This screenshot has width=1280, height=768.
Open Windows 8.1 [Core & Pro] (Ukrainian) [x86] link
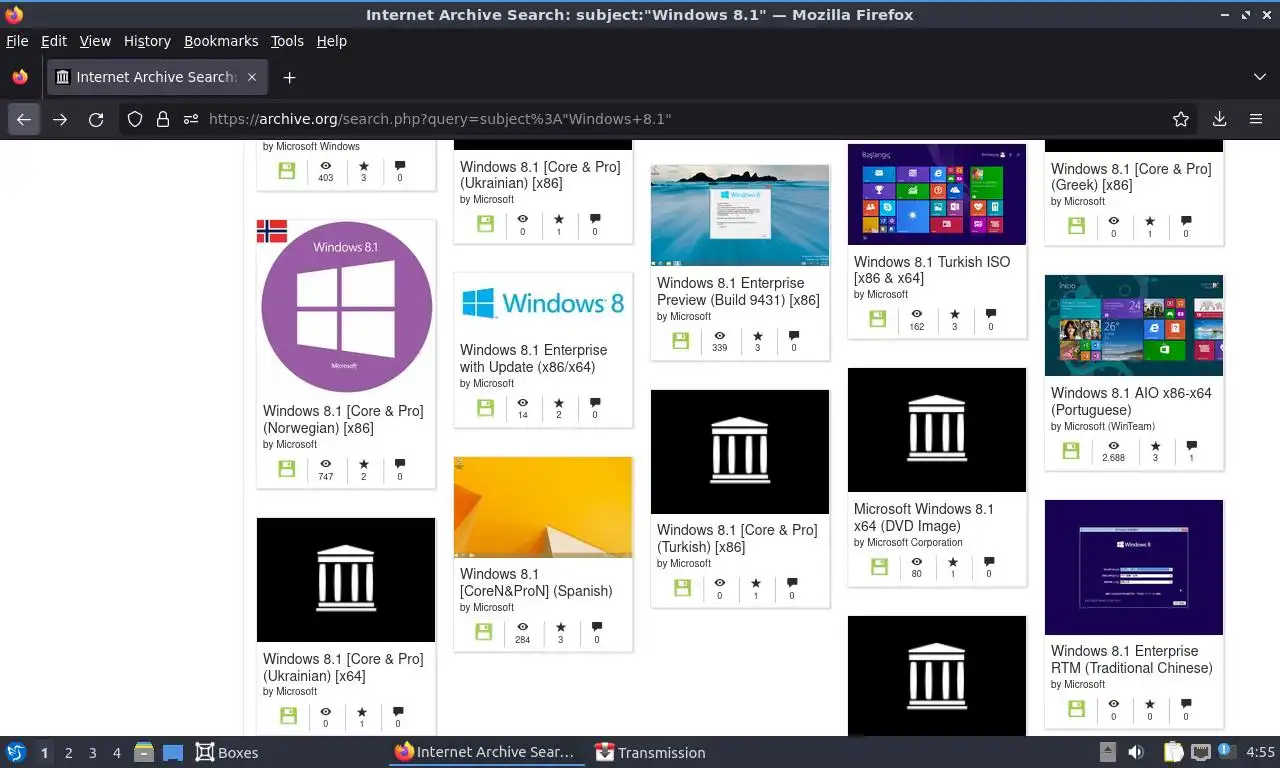point(540,175)
